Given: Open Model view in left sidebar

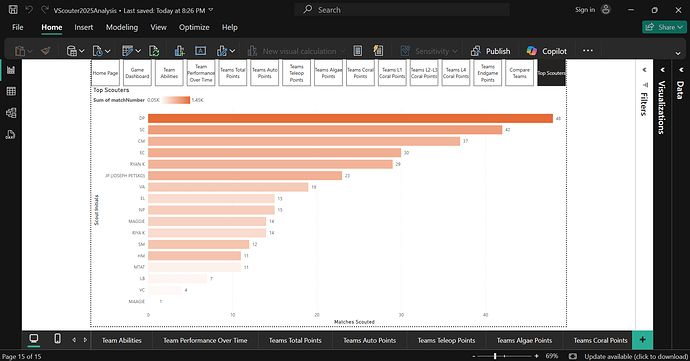Looking at the screenshot, I should [x=11, y=113].
